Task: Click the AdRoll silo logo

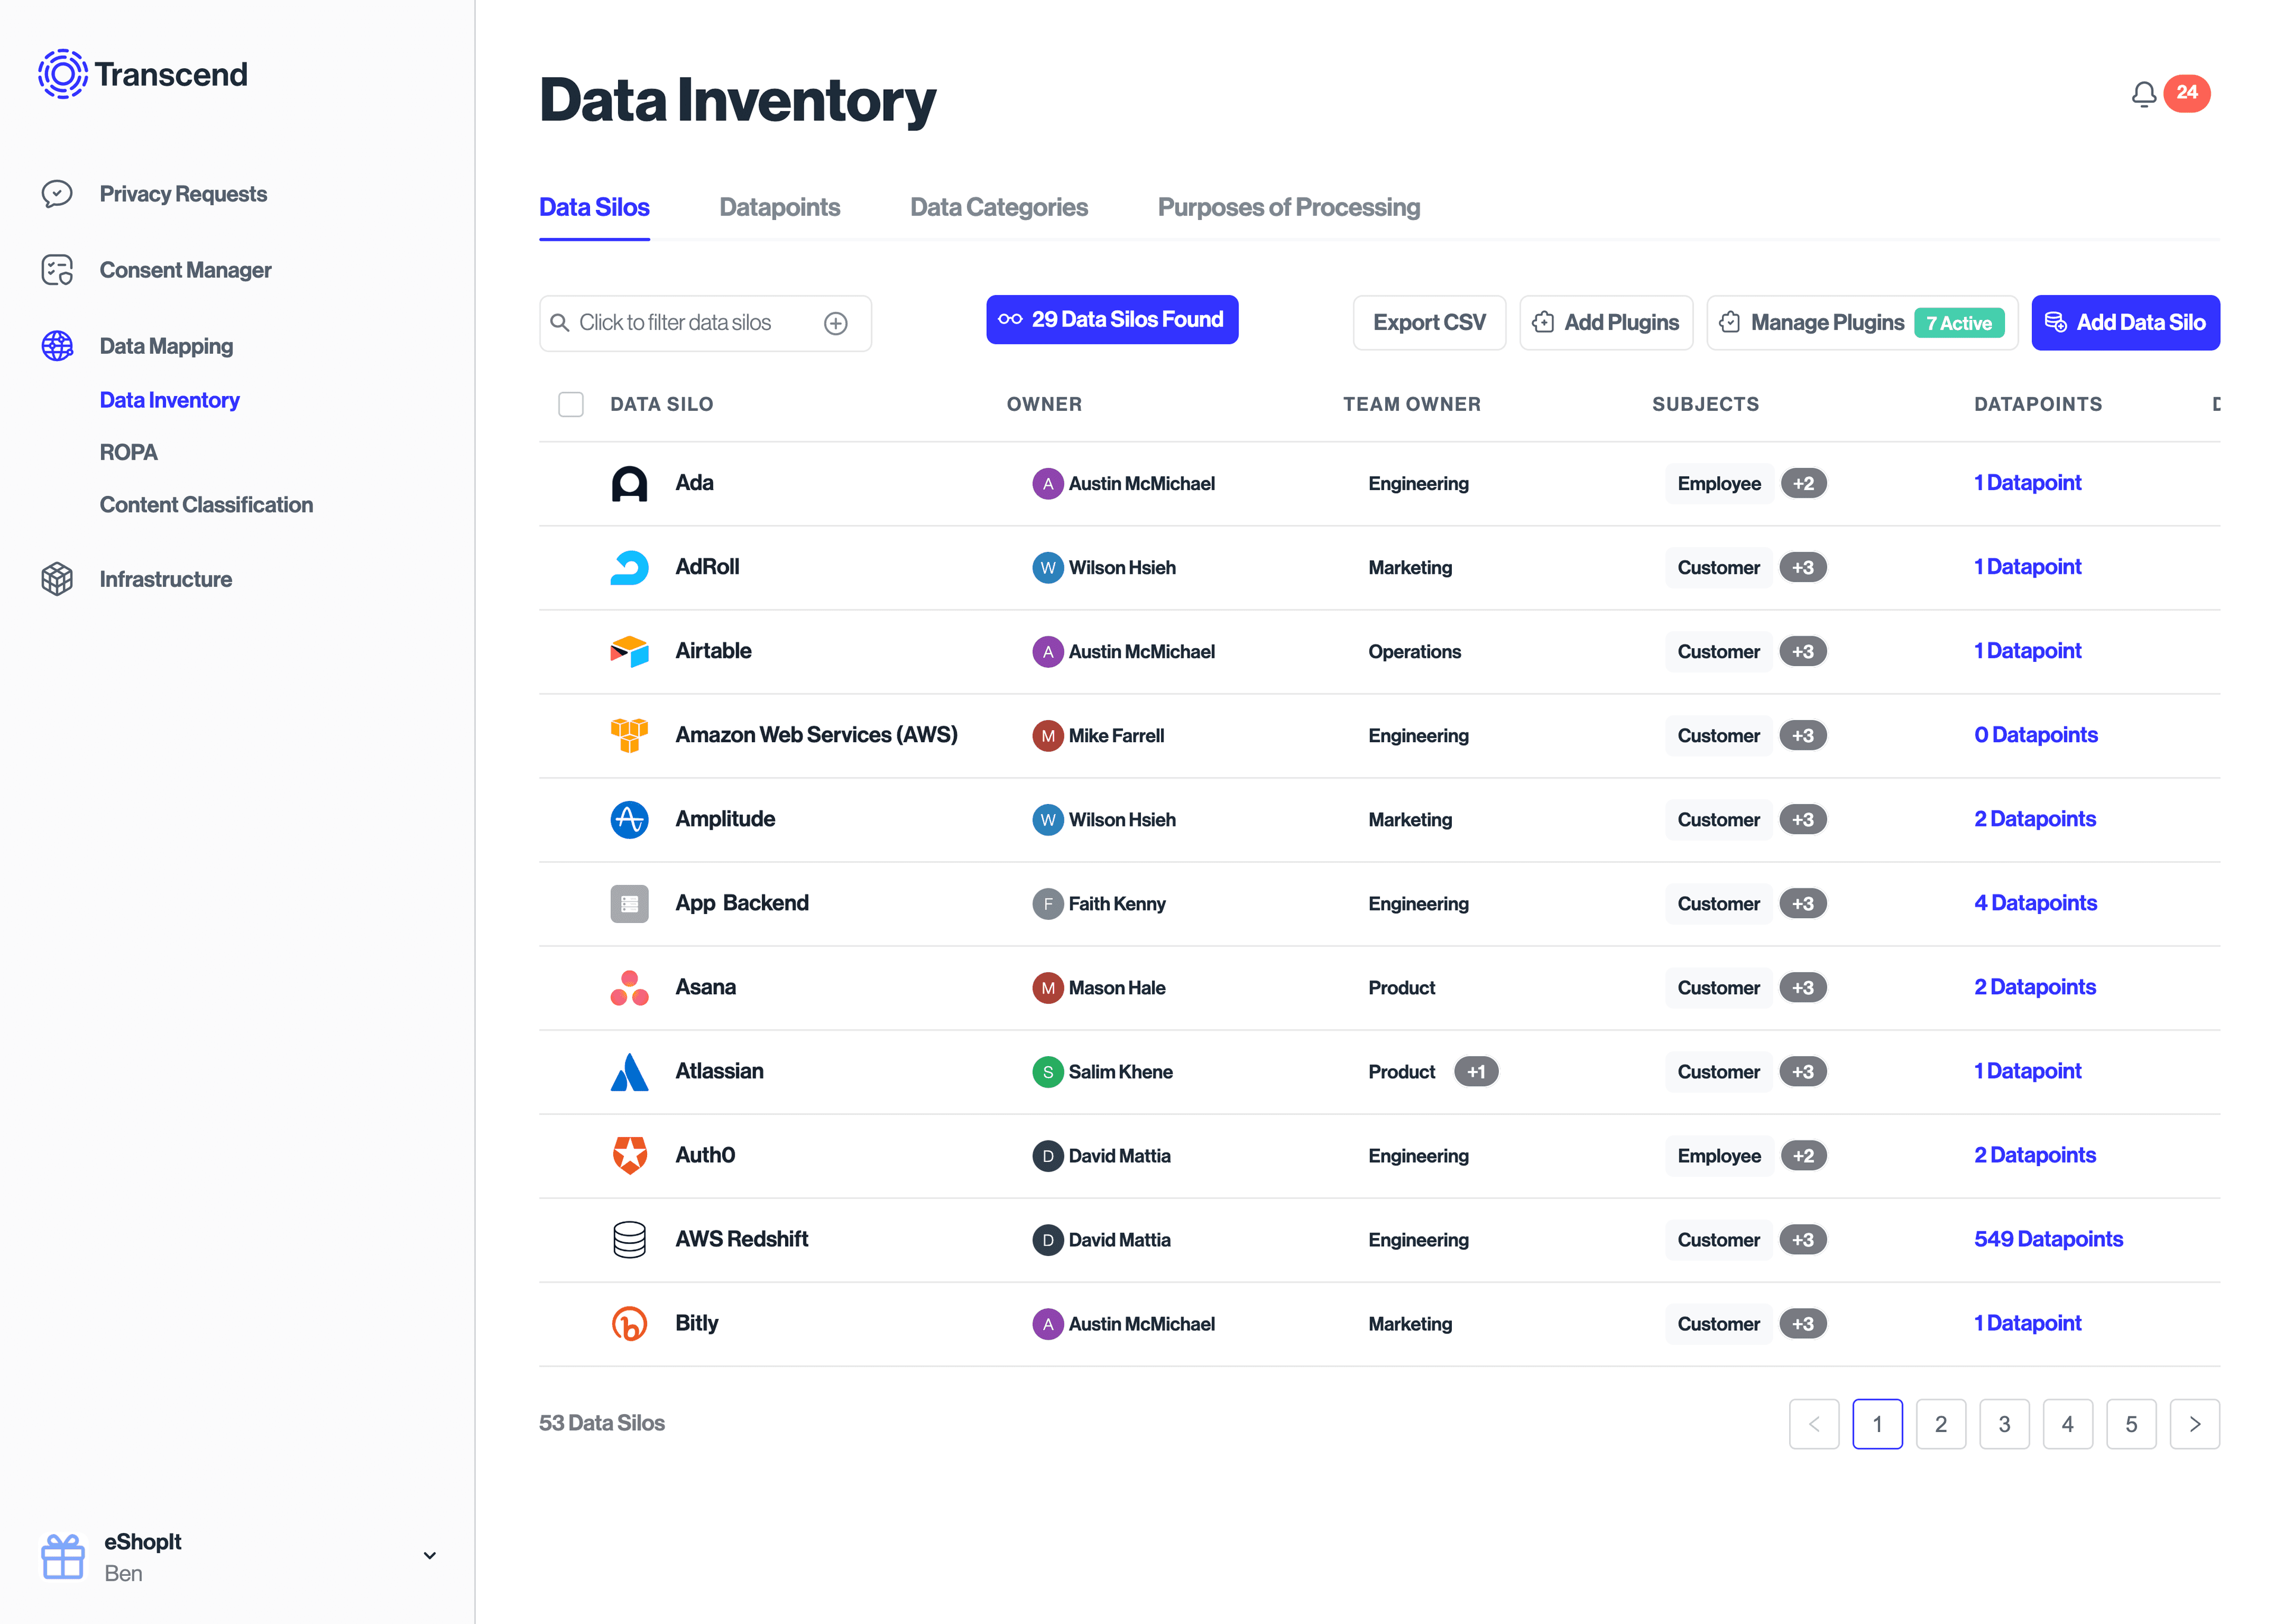Action: (629, 568)
